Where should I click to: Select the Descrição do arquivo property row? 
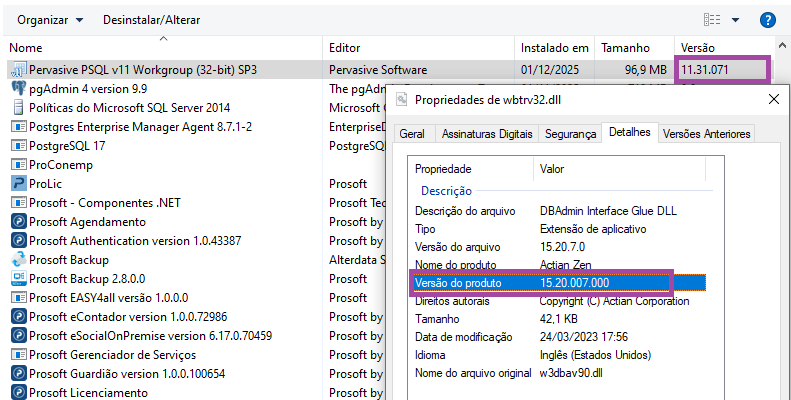(x=559, y=211)
